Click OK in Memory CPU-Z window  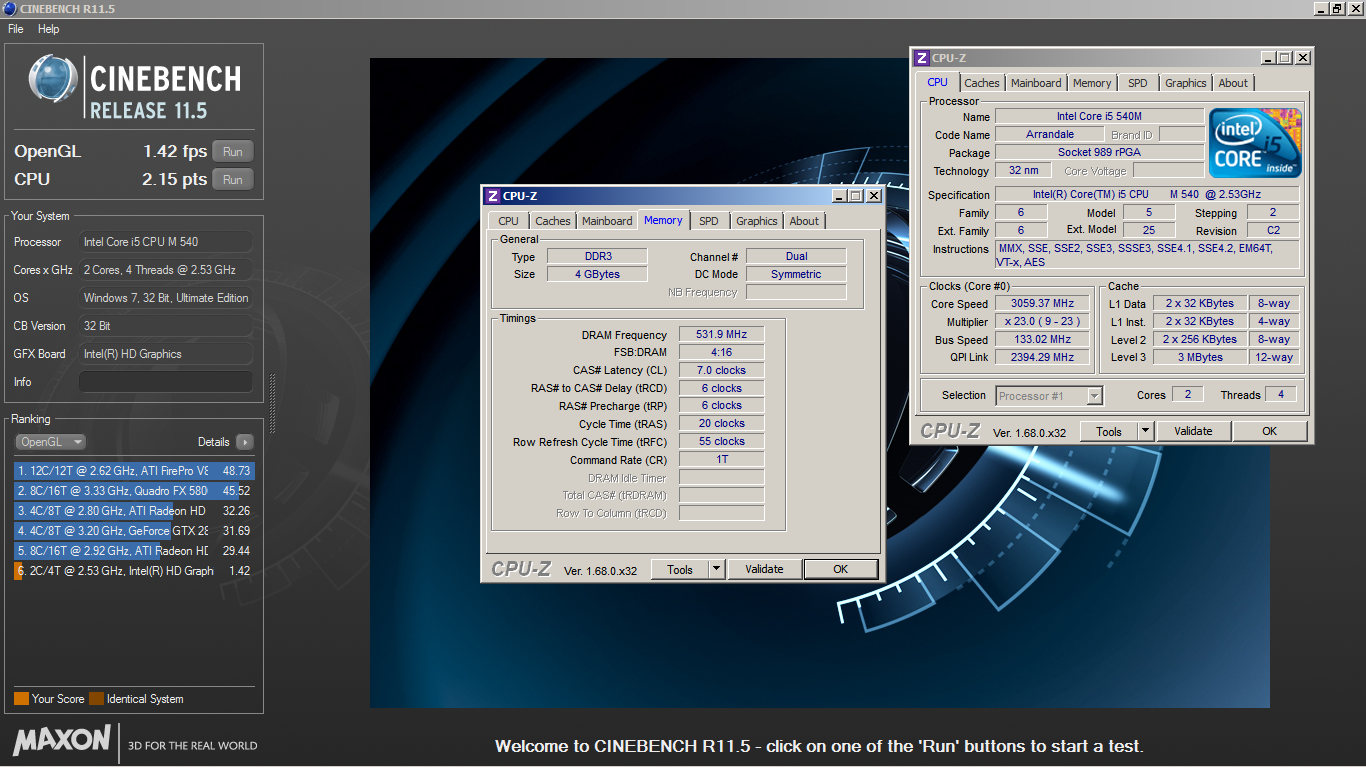pyautogui.click(x=840, y=569)
